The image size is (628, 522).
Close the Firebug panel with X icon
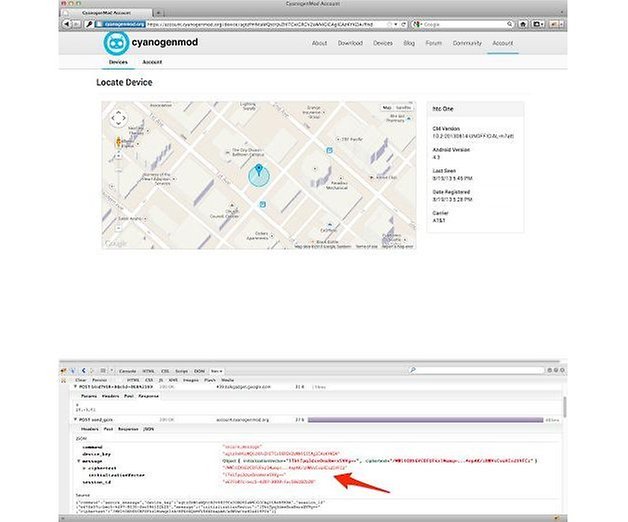[x=562, y=371]
